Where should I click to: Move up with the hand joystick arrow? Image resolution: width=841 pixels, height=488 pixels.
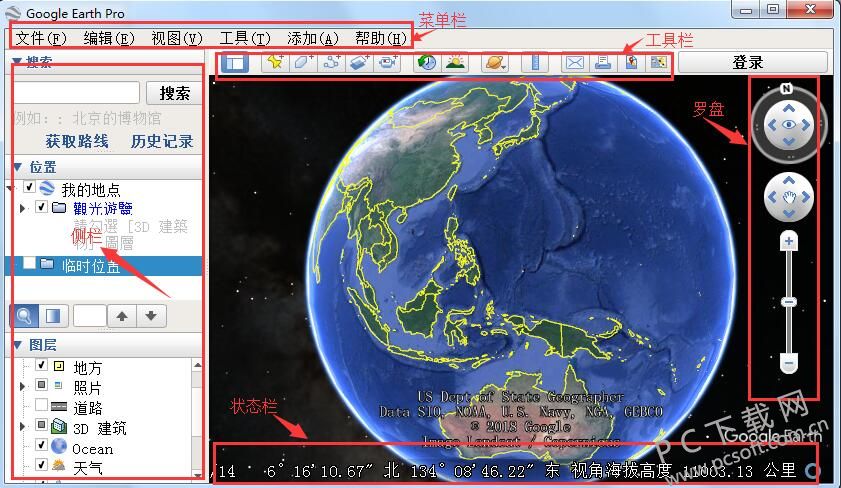click(x=788, y=180)
